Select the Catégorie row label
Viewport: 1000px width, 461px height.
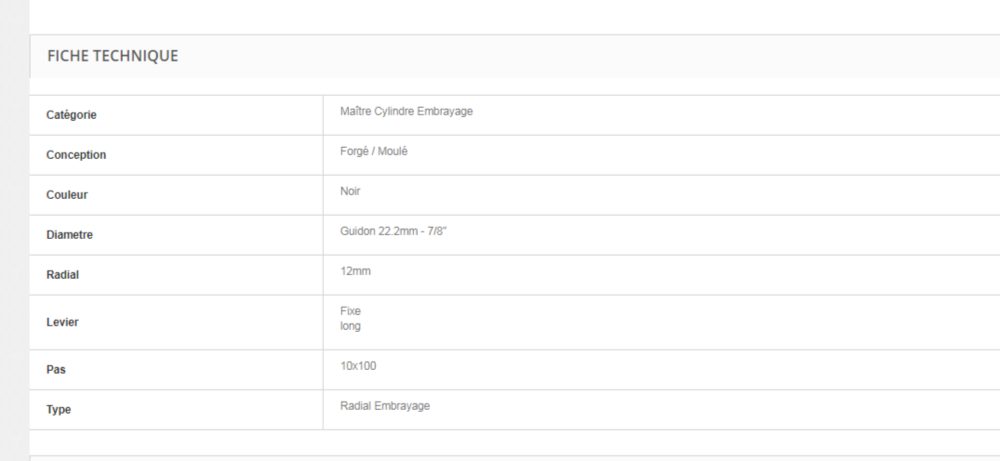point(71,115)
